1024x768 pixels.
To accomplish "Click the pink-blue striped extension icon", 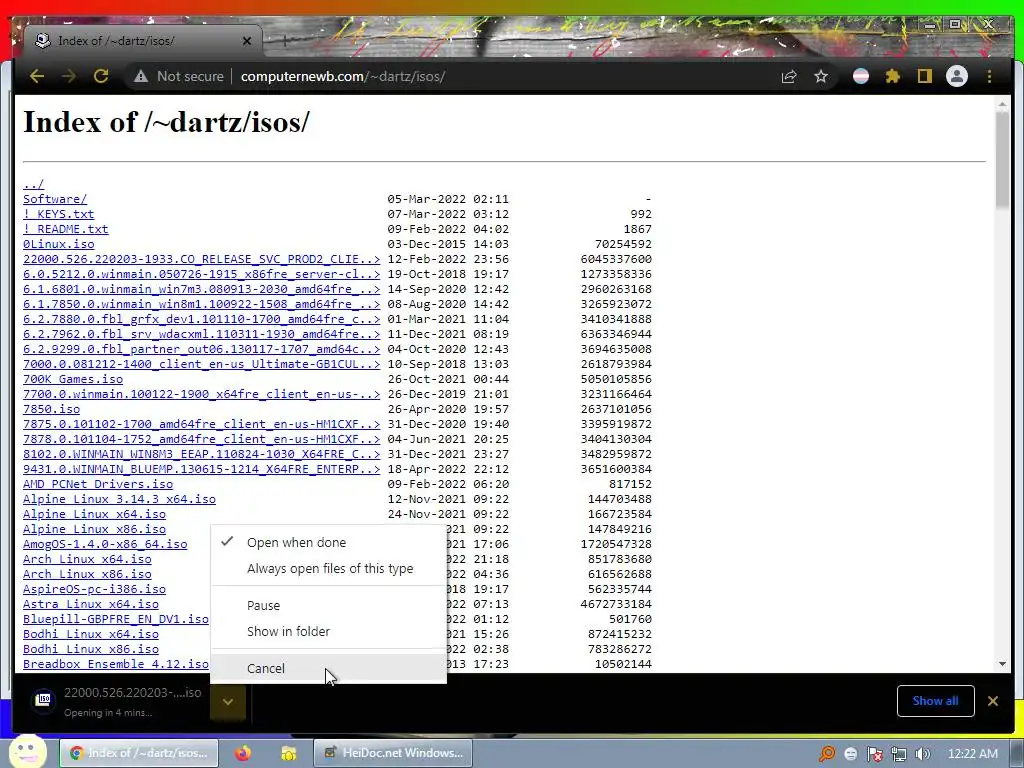I will [861, 76].
